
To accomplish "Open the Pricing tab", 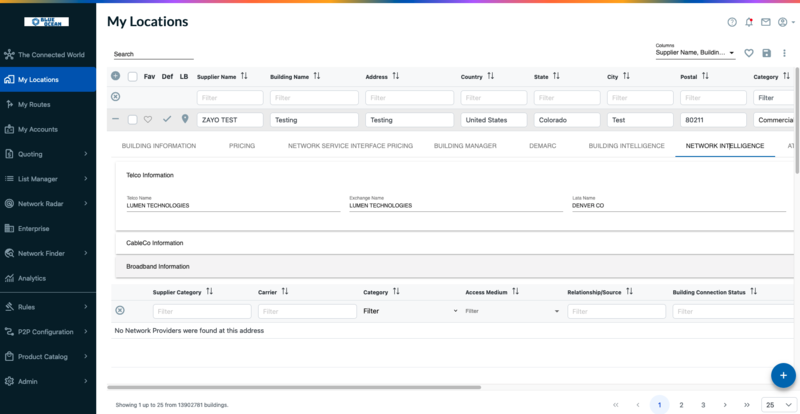I will point(242,146).
